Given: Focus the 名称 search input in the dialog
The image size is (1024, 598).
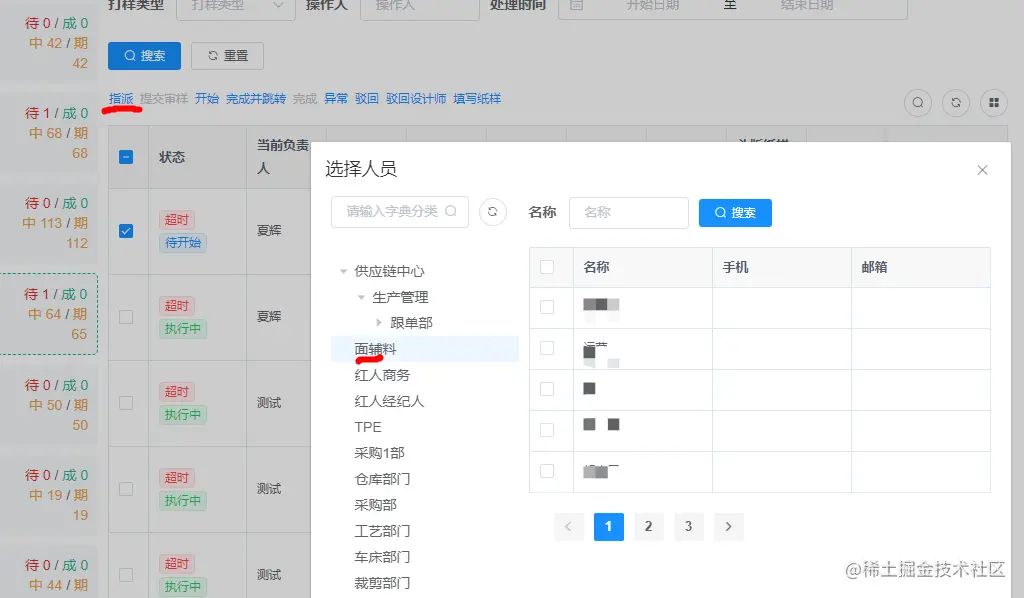Looking at the screenshot, I should tap(629, 213).
